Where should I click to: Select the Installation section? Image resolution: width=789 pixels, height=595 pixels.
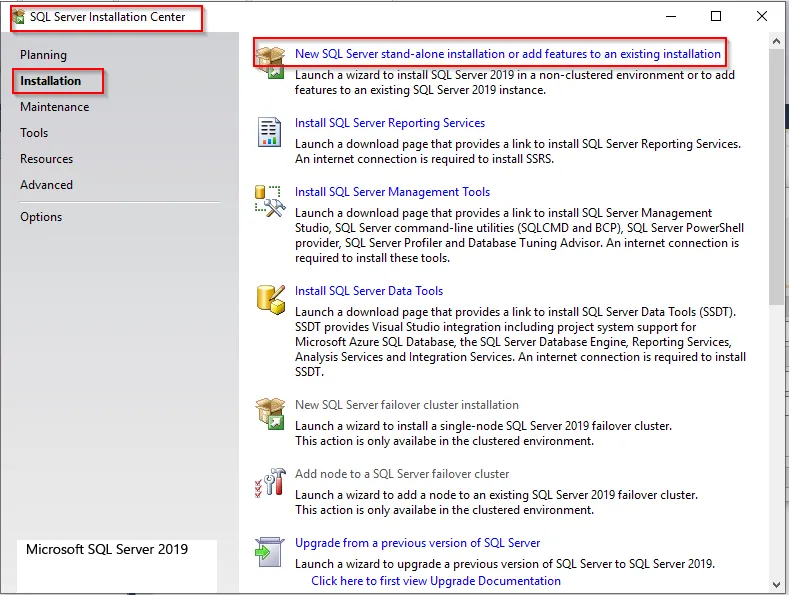(50, 81)
